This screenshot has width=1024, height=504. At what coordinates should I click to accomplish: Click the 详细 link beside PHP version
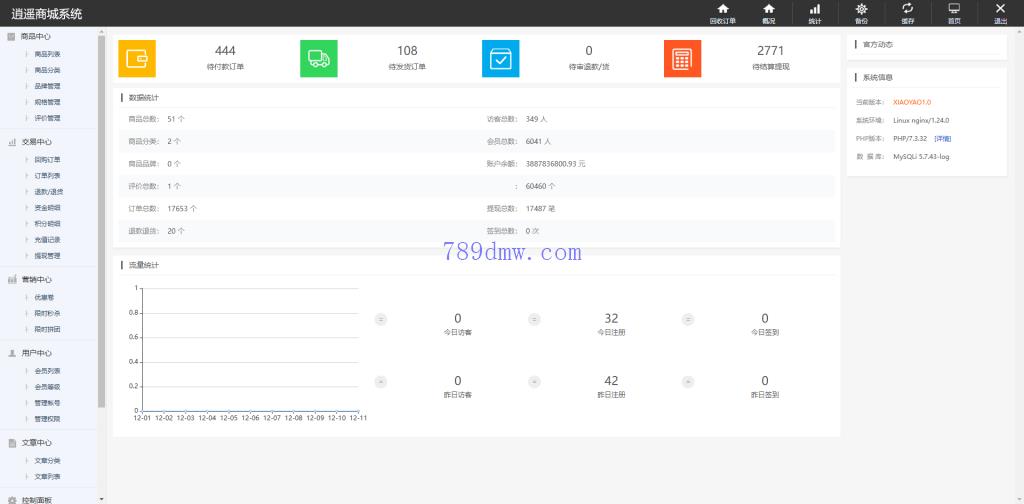pos(943,138)
